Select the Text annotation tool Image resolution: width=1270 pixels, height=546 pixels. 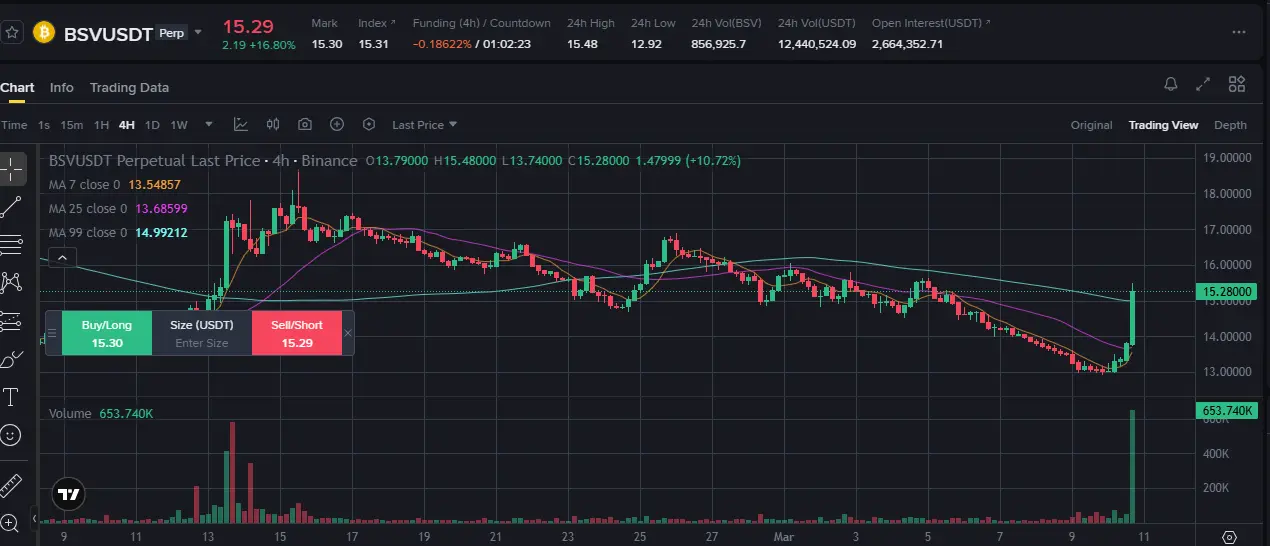[12, 397]
